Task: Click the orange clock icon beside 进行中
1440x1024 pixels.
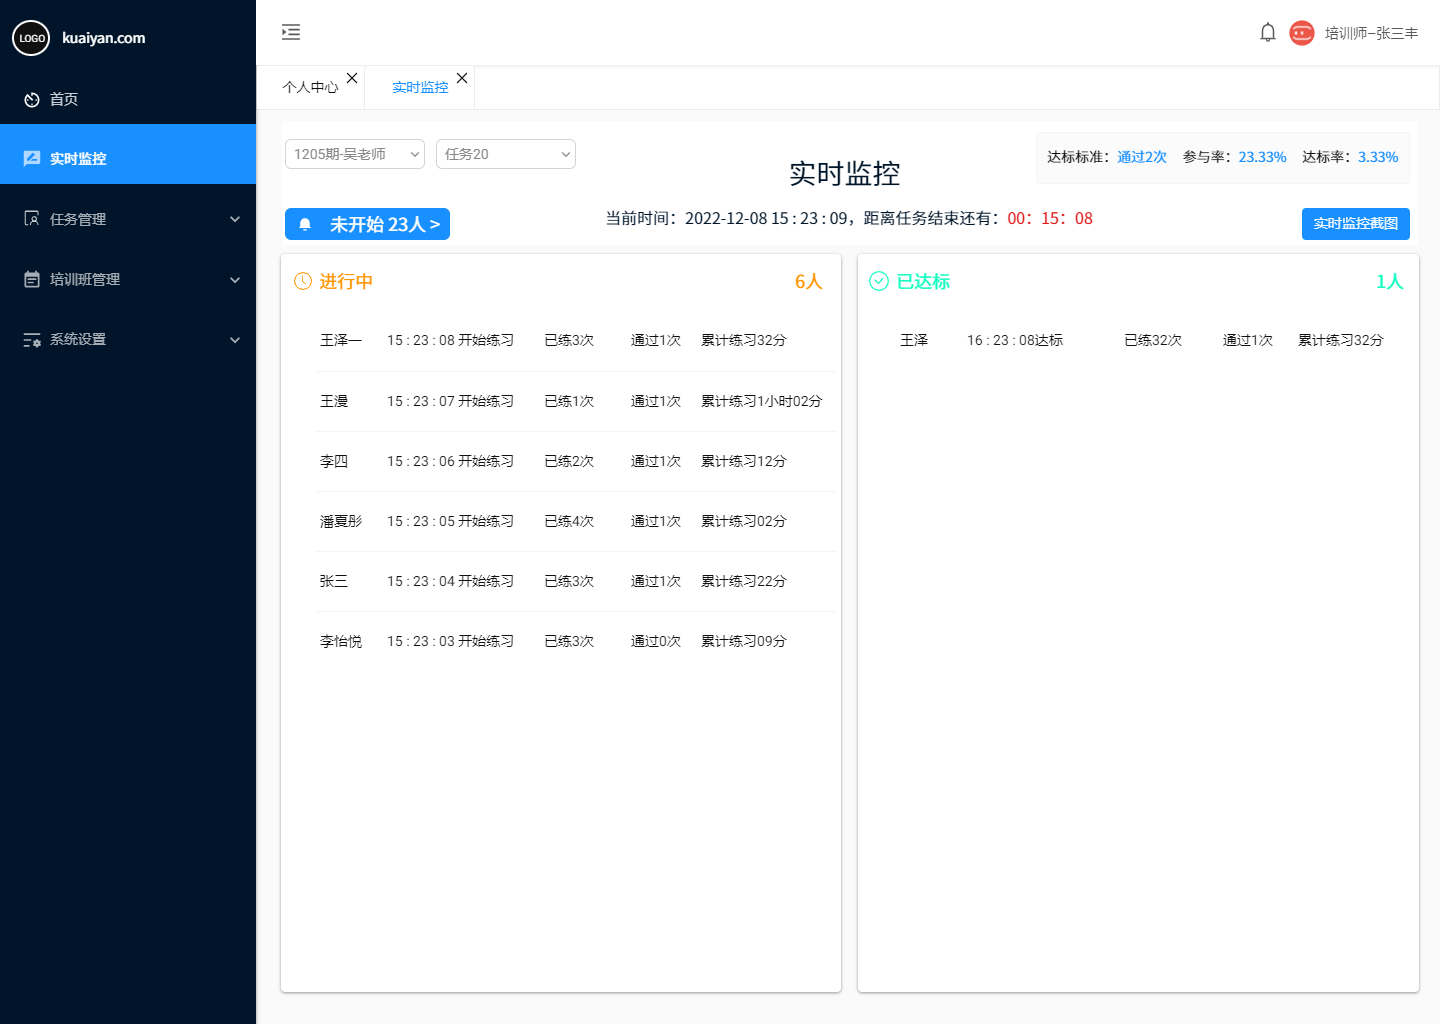Action: tap(303, 281)
